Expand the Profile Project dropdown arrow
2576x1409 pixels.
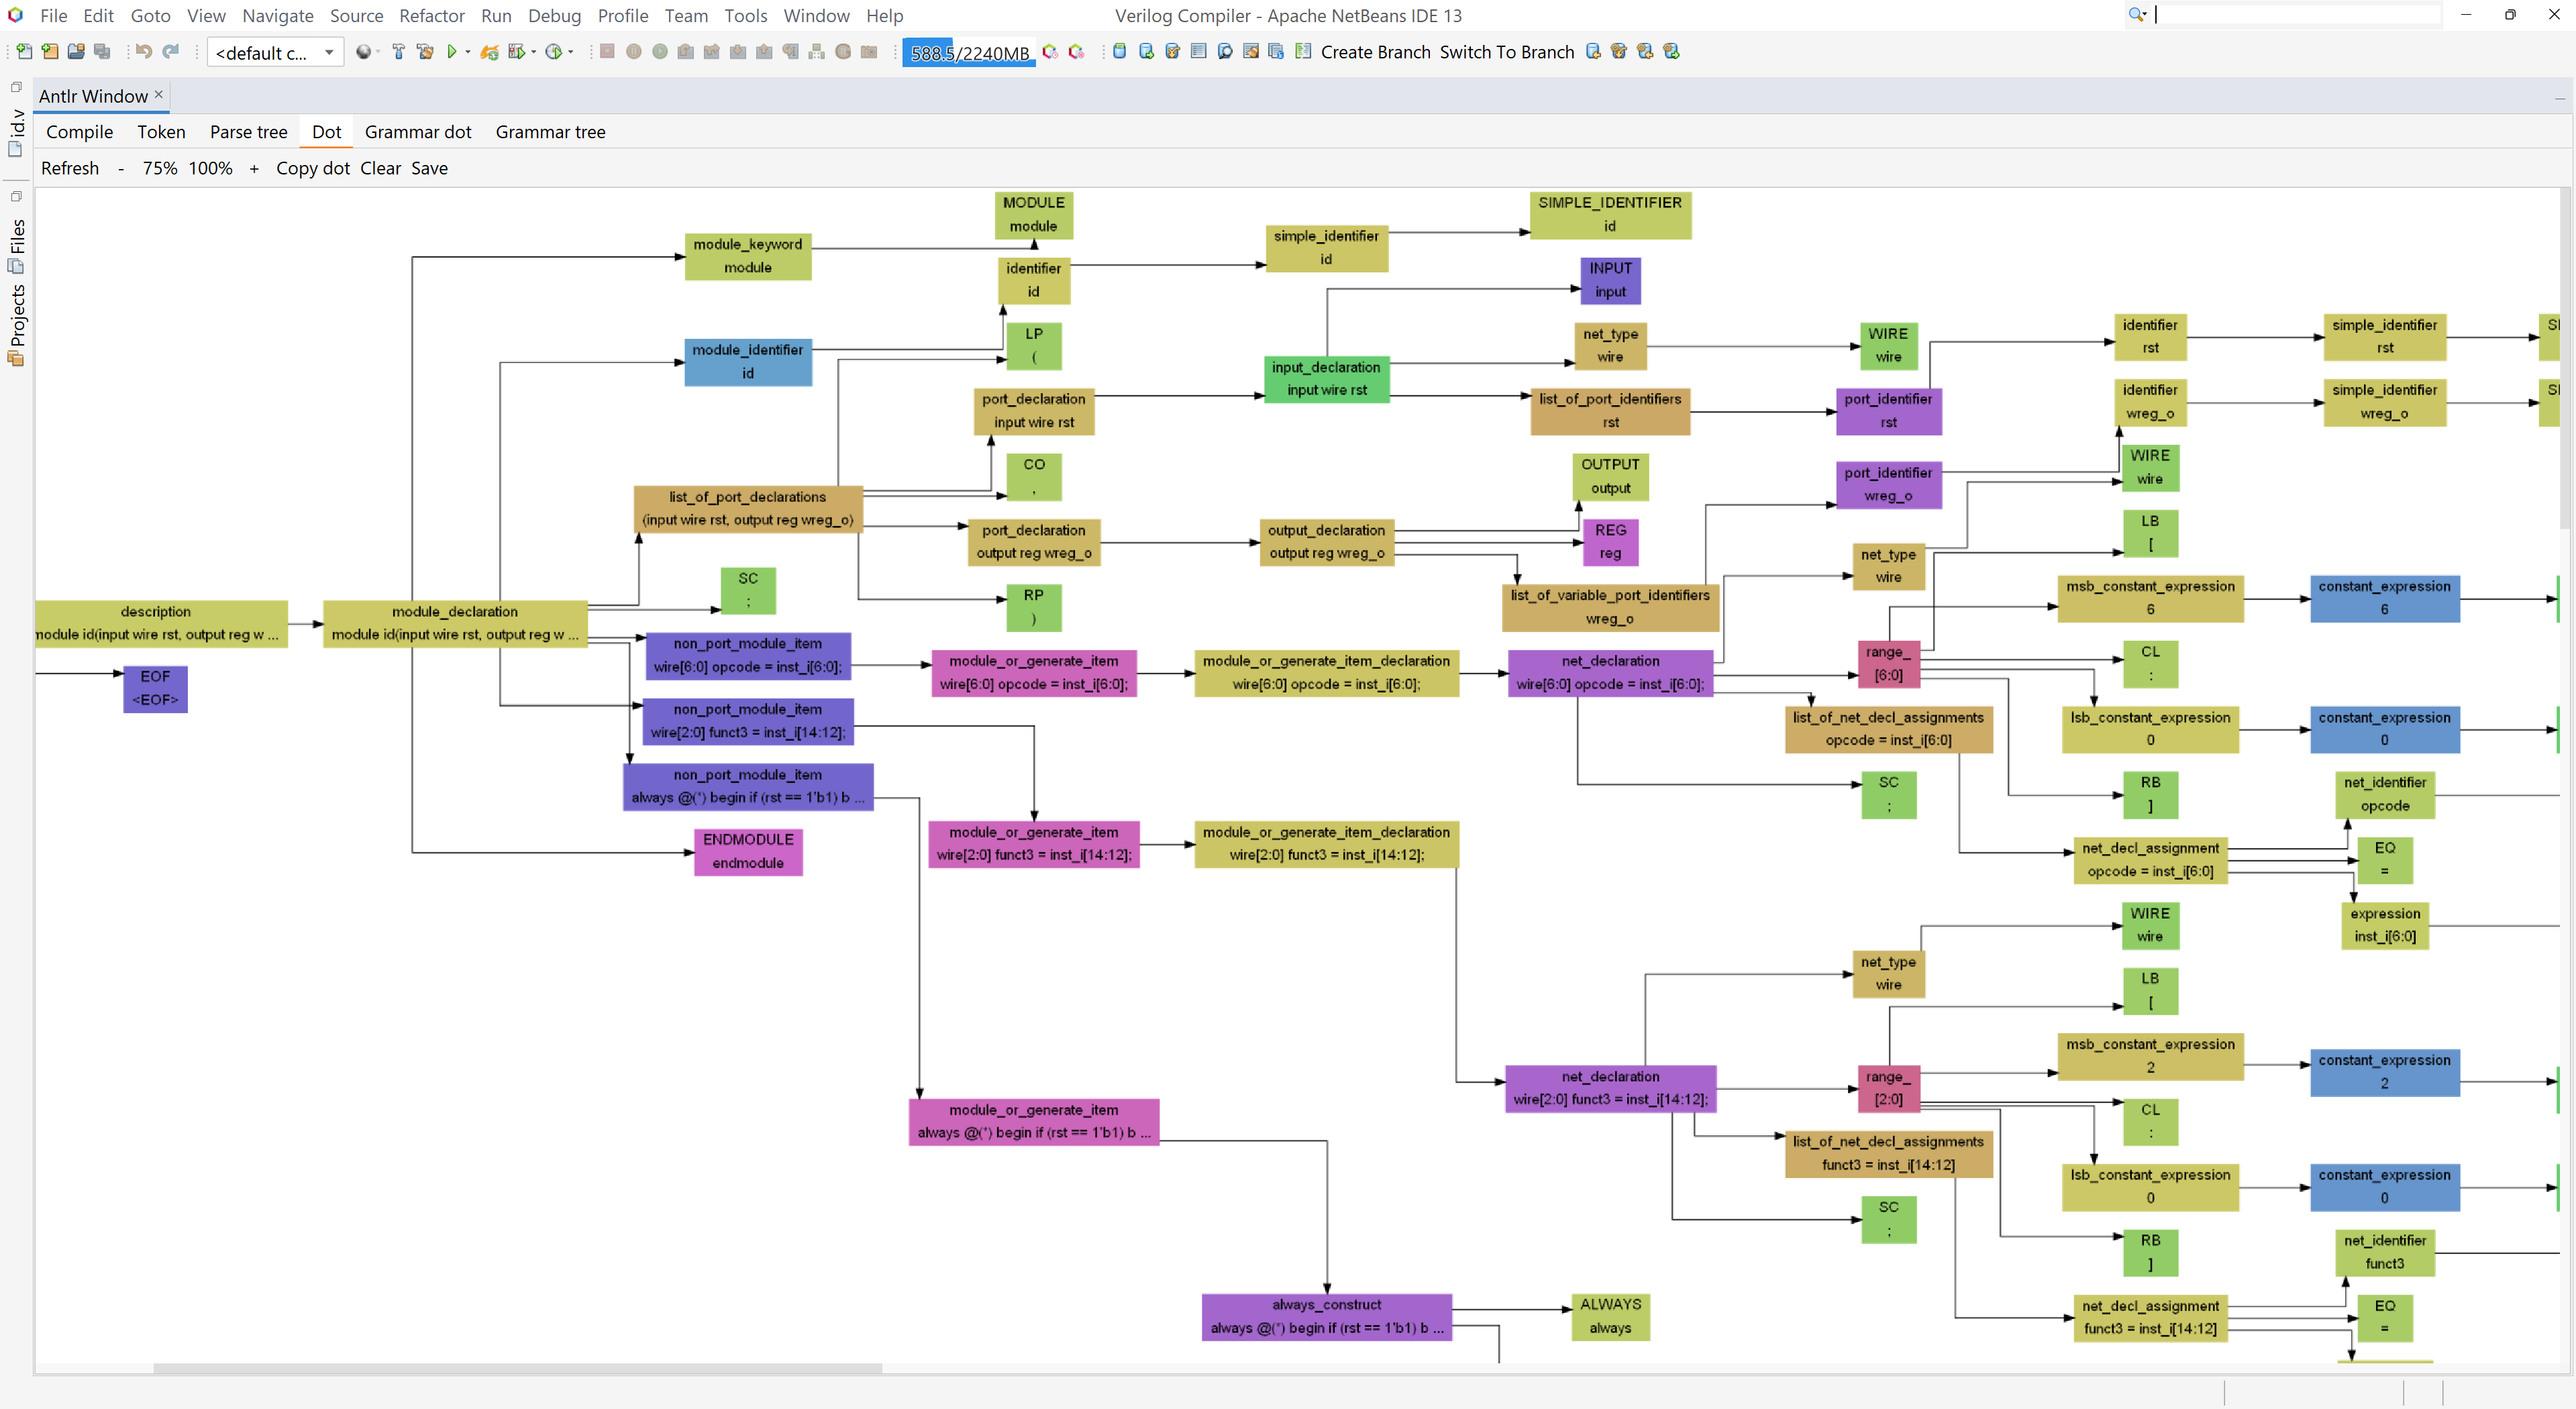(571, 52)
